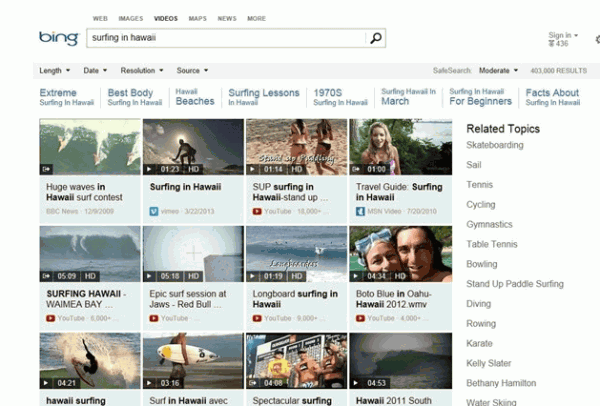This screenshot has width=600, height=406.
Task: Click the Rowing related topic
Action: (481, 324)
